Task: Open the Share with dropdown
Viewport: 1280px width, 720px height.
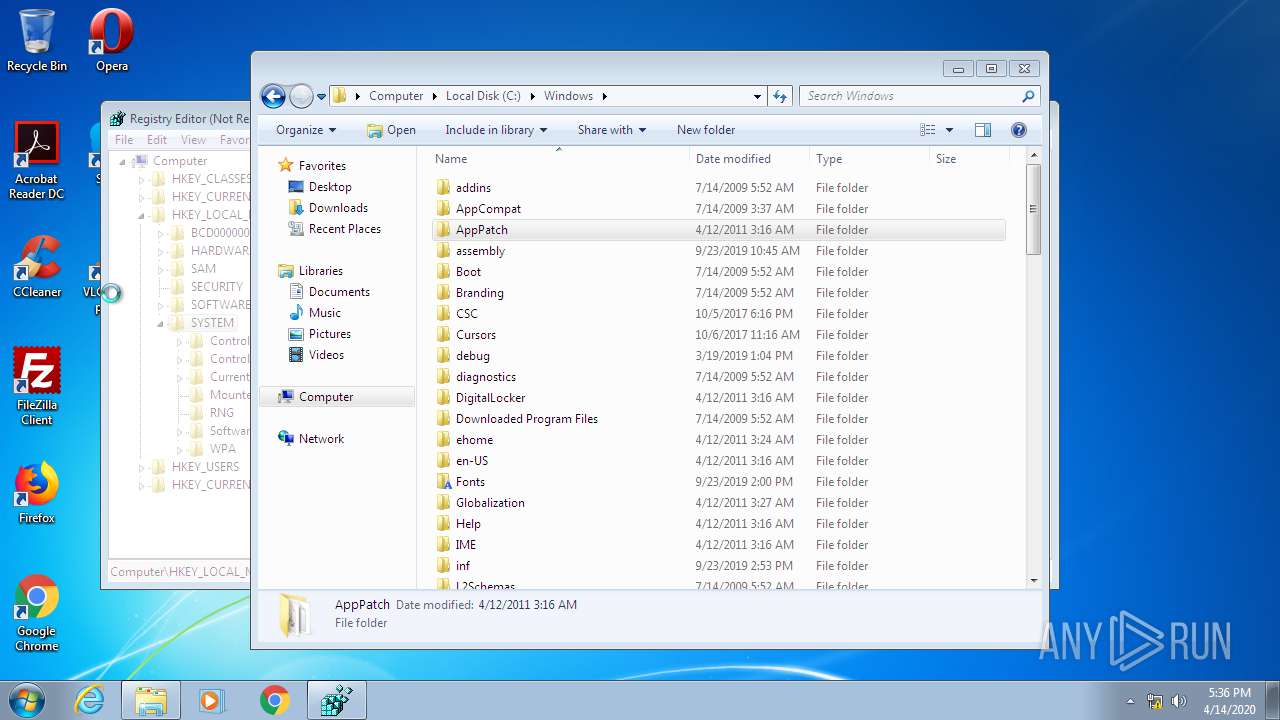Action: click(612, 130)
